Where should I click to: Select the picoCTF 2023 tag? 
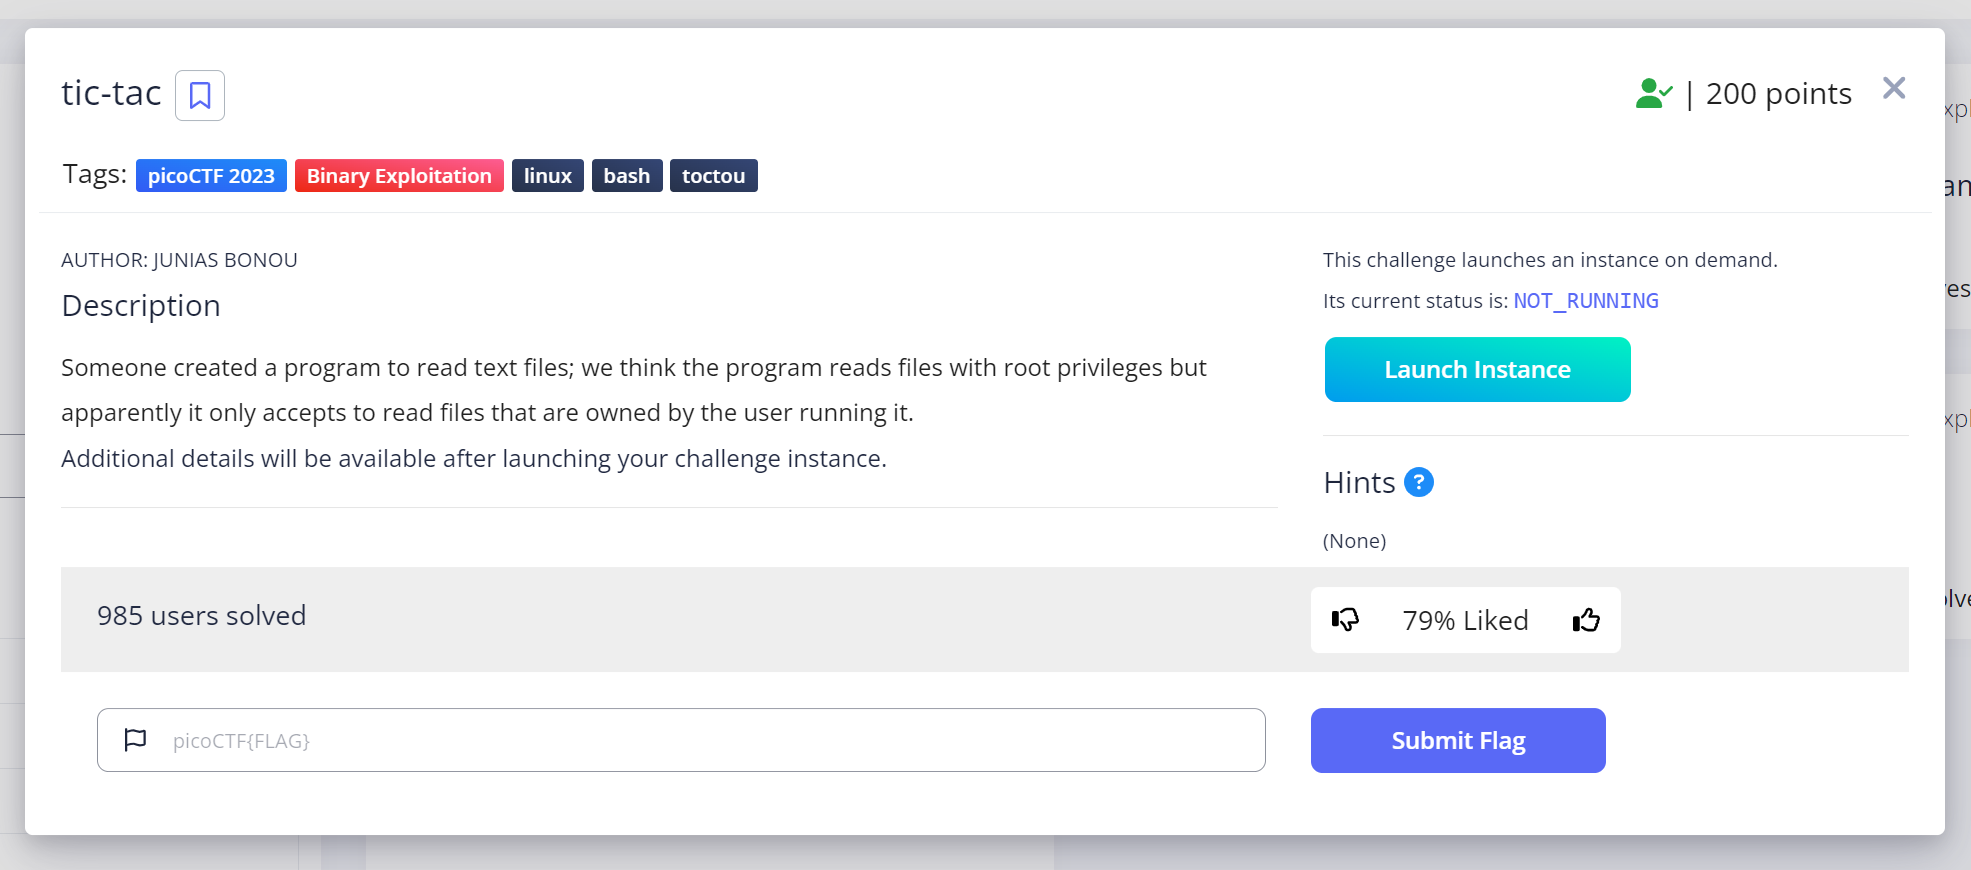point(211,176)
